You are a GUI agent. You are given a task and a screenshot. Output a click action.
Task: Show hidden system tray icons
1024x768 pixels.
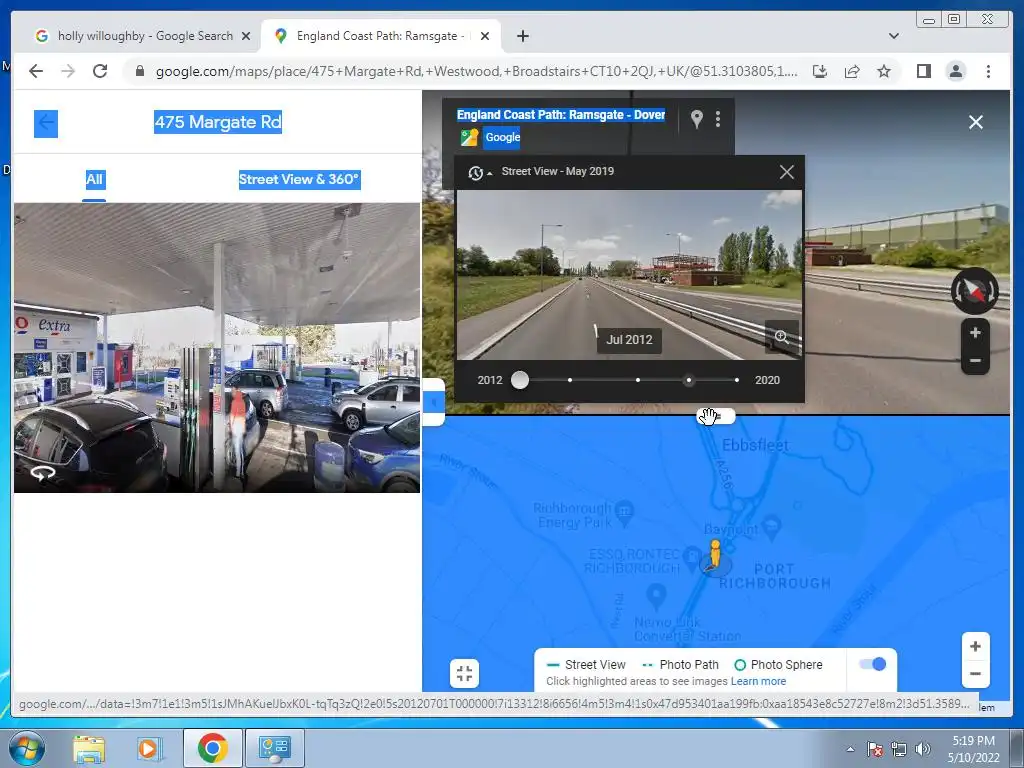point(850,749)
